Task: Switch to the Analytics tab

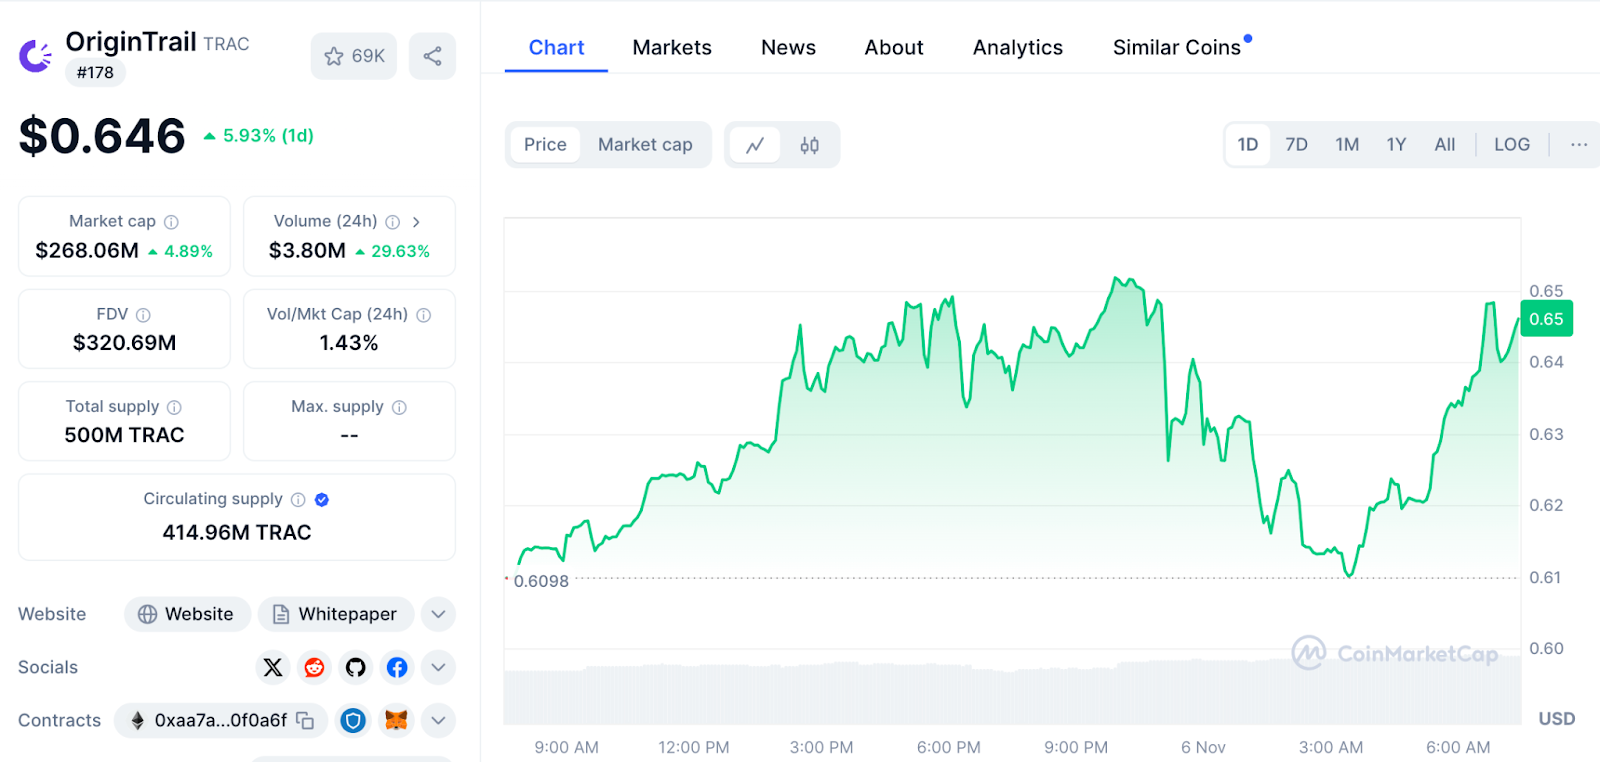Action: (x=1018, y=48)
